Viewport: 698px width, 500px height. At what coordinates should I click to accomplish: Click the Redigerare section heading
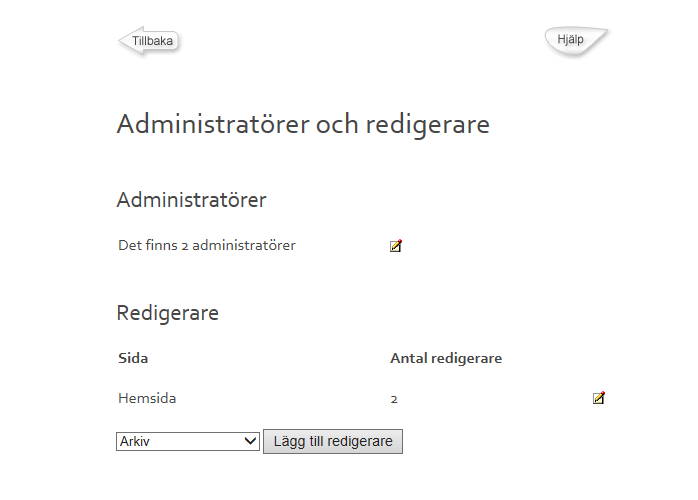168,313
